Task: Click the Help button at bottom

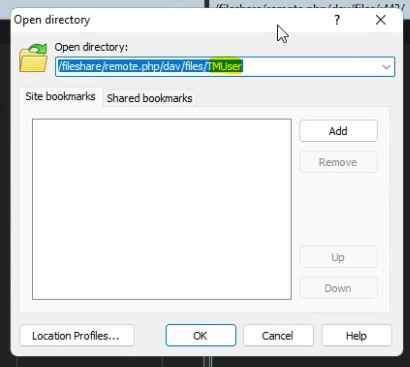Action: click(357, 336)
